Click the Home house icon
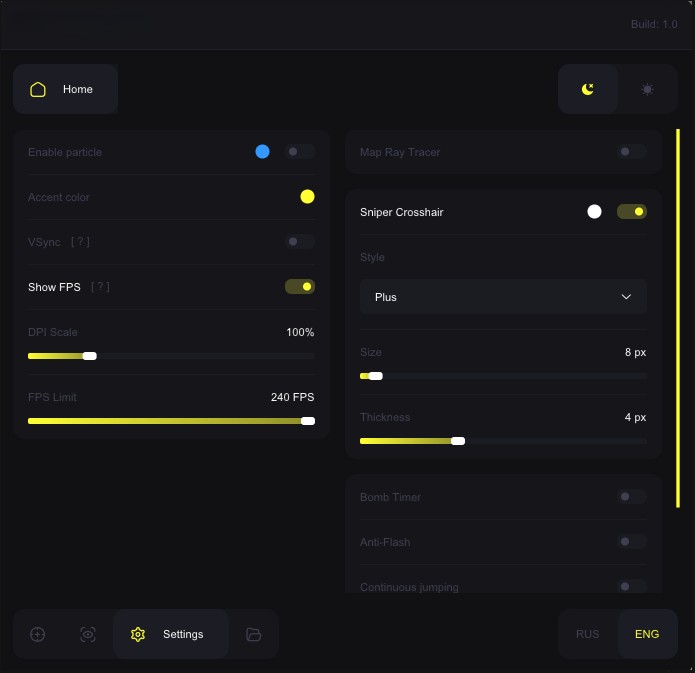The height and width of the screenshot is (673, 695). 38,89
